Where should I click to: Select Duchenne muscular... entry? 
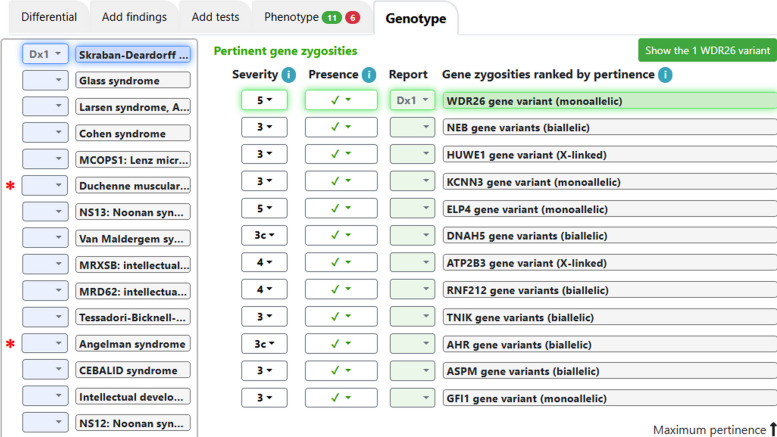tap(133, 186)
